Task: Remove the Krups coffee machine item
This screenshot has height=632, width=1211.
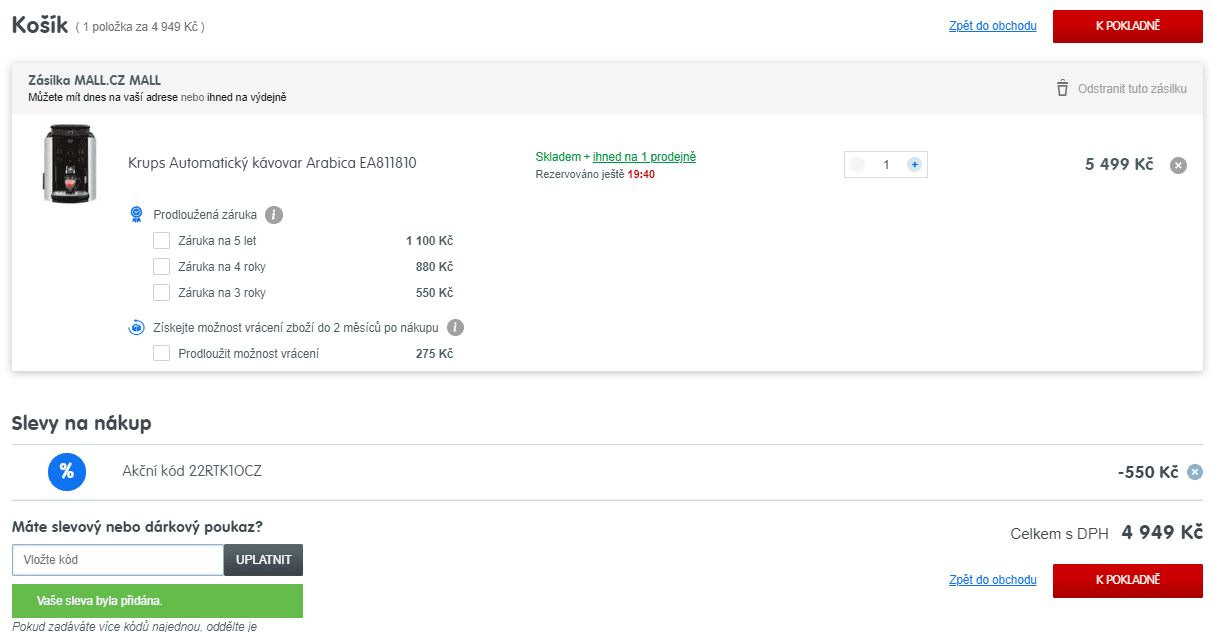Action: (x=1178, y=165)
